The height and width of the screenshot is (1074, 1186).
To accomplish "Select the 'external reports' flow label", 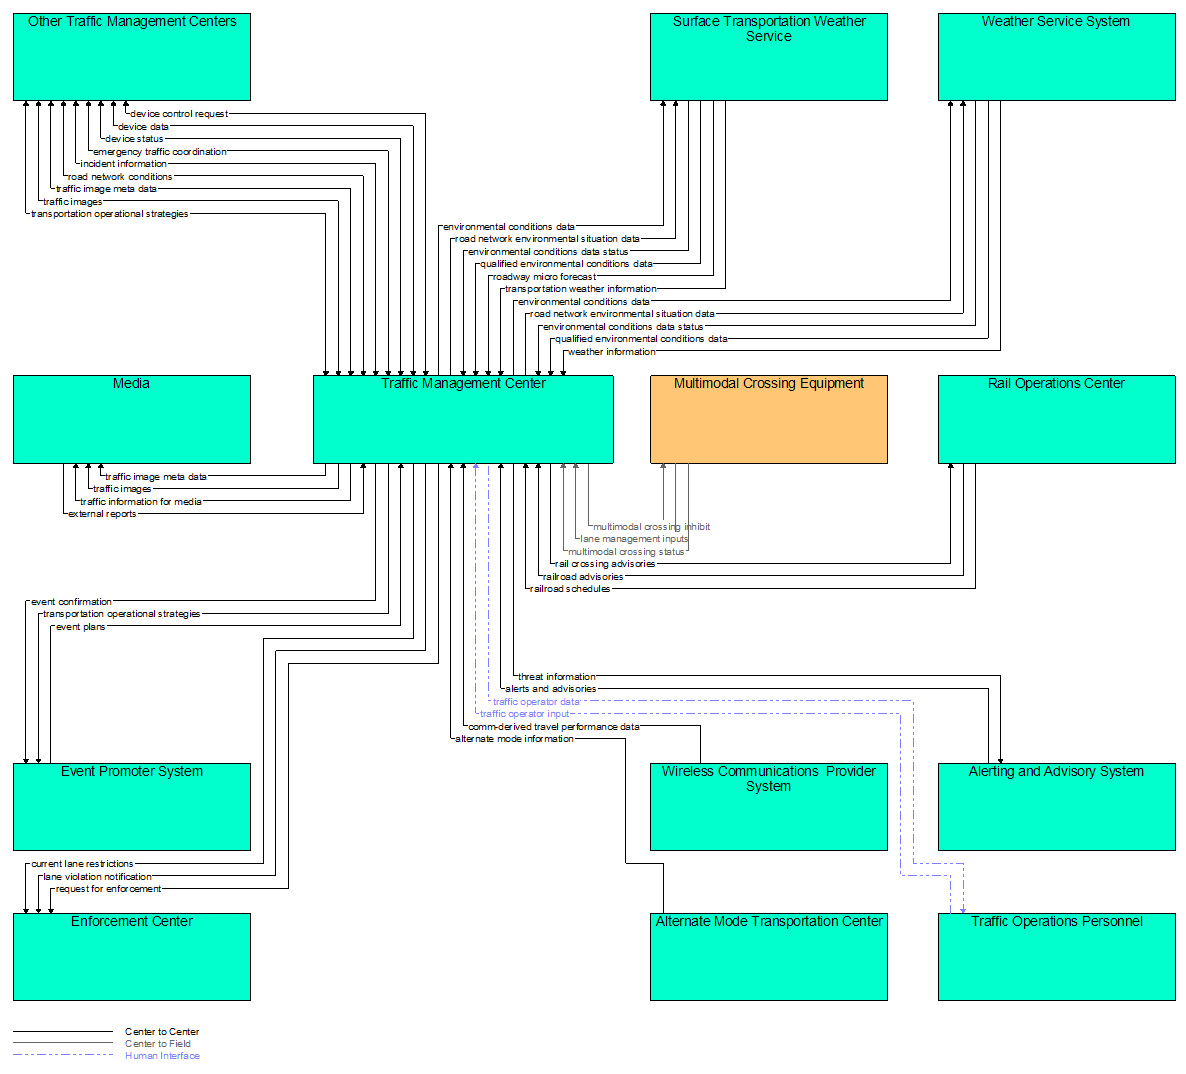I will point(102,514).
